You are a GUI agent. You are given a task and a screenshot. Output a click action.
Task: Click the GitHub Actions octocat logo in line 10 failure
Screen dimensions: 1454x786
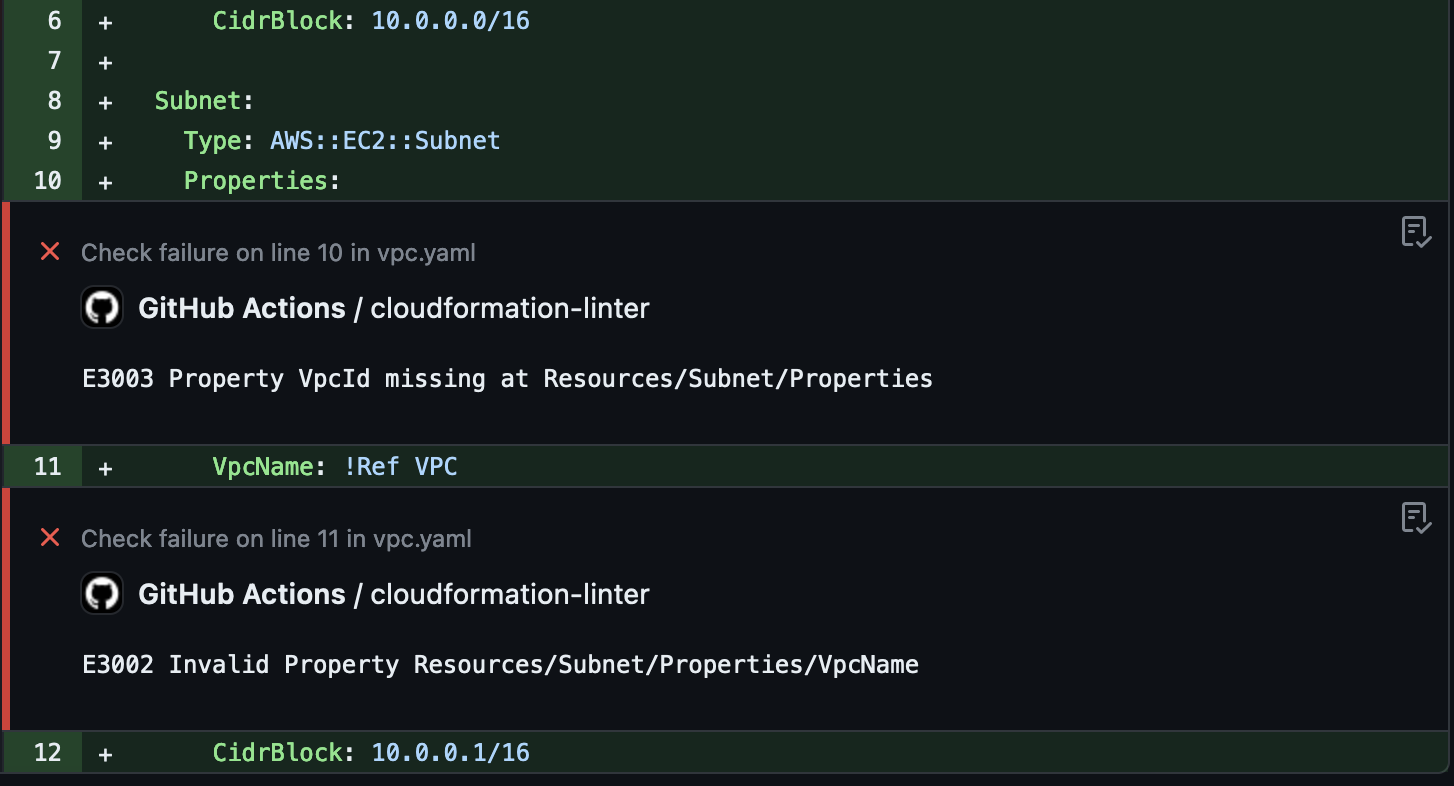(101, 307)
